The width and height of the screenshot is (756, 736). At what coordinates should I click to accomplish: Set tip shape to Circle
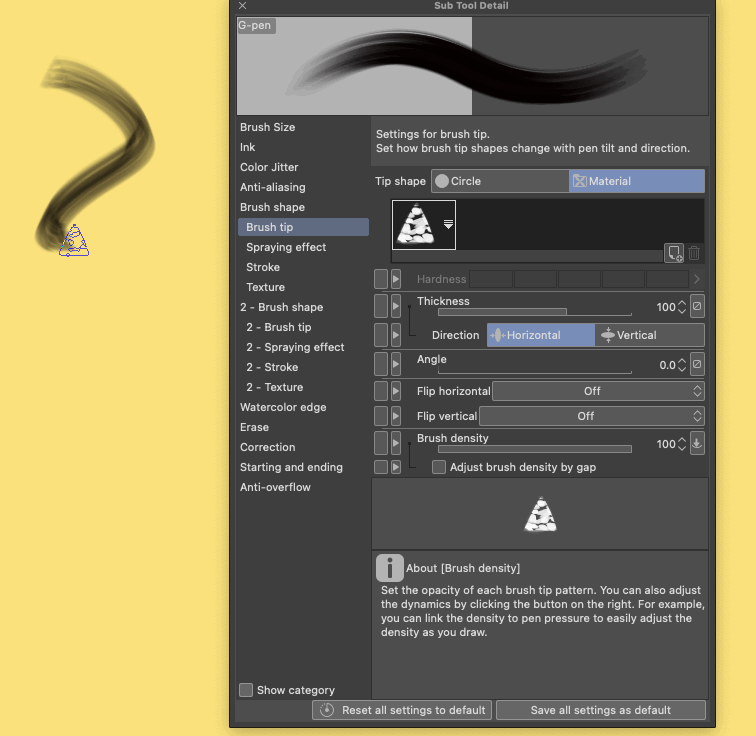click(x=500, y=181)
